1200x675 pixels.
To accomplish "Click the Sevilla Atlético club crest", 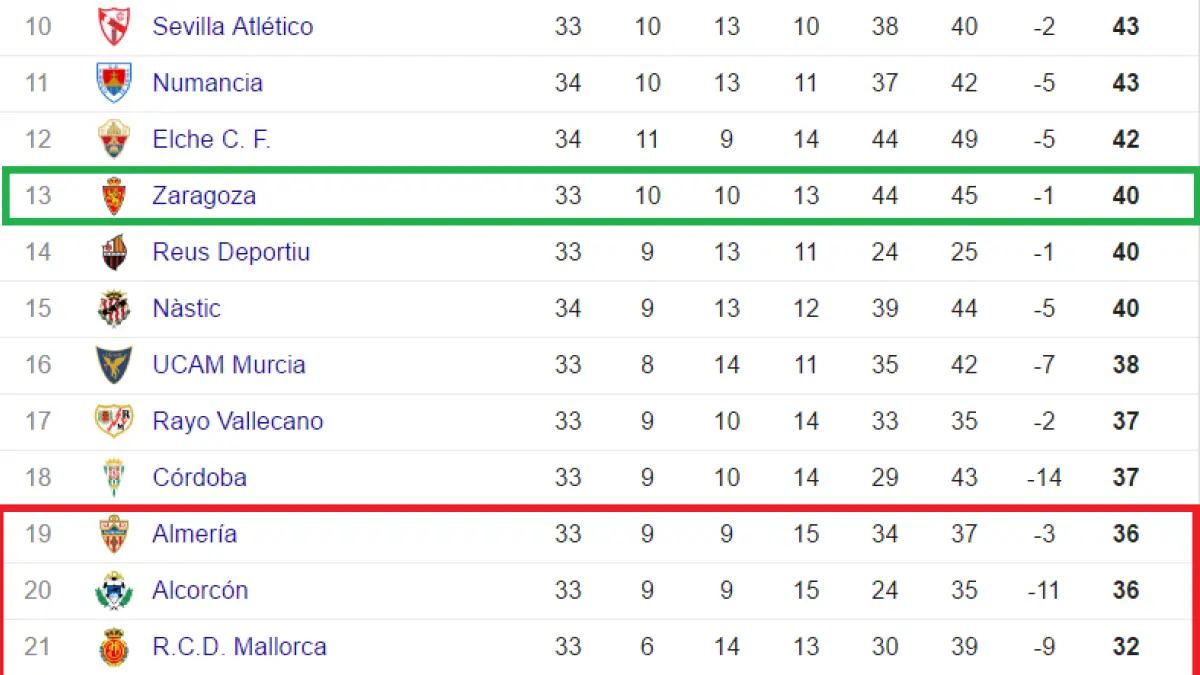I will [x=113, y=26].
